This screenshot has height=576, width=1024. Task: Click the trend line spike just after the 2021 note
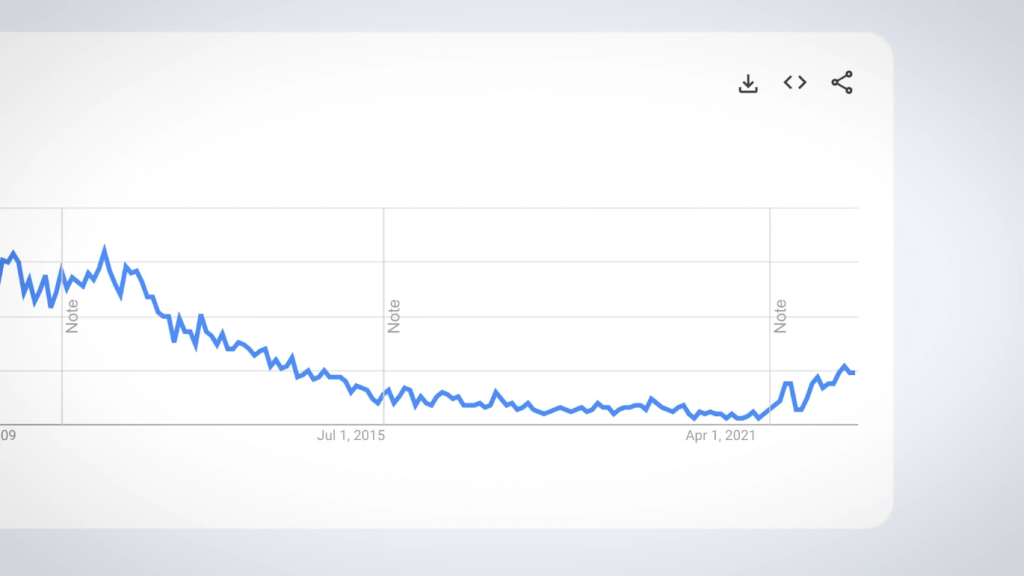click(x=787, y=383)
